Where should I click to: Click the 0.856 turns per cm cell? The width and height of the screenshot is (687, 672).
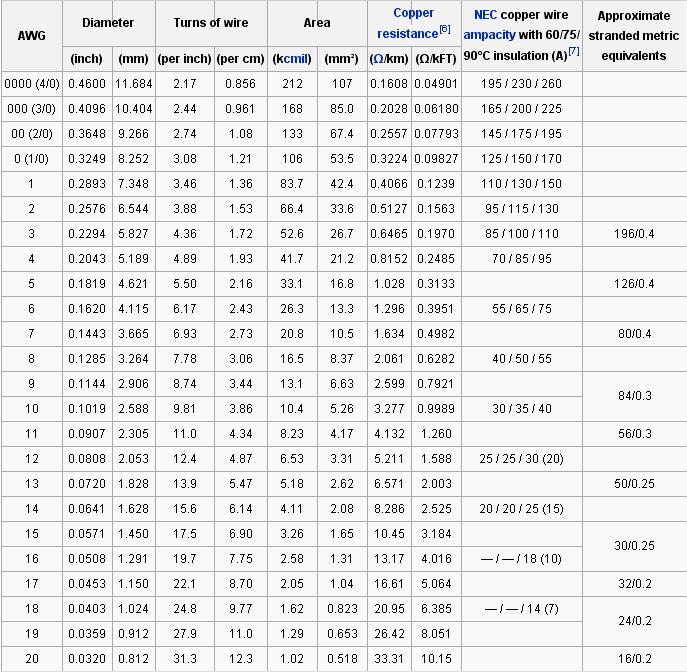[241, 84]
